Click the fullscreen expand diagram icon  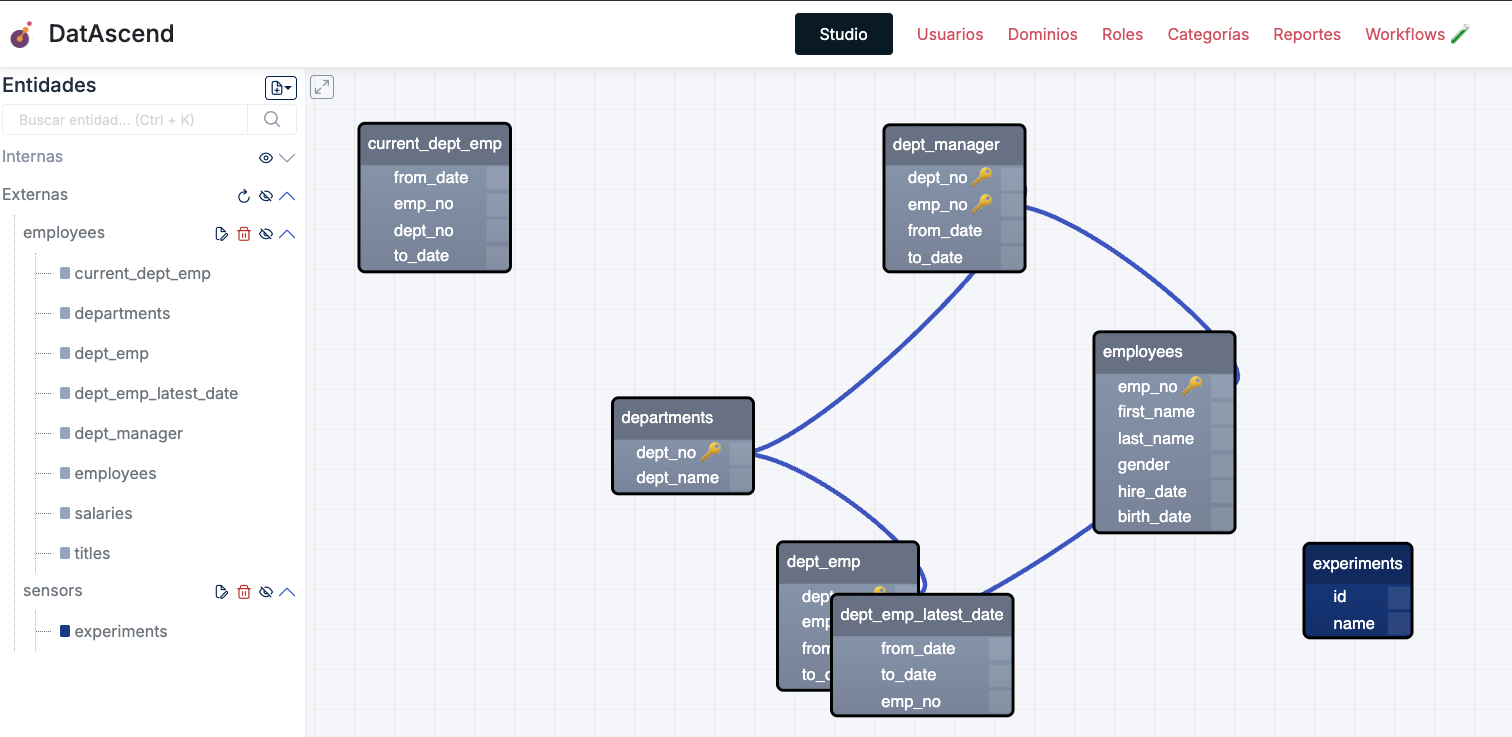click(322, 88)
